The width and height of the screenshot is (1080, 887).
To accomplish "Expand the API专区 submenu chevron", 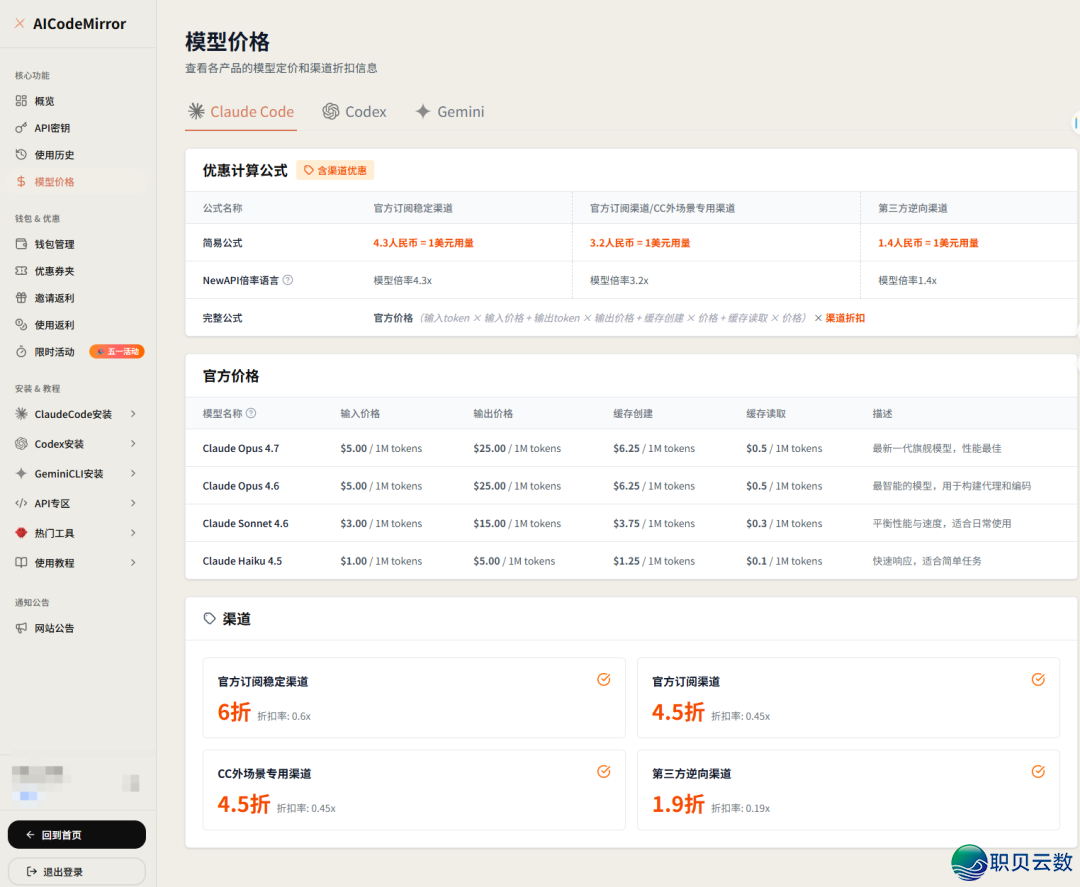I will [133, 503].
